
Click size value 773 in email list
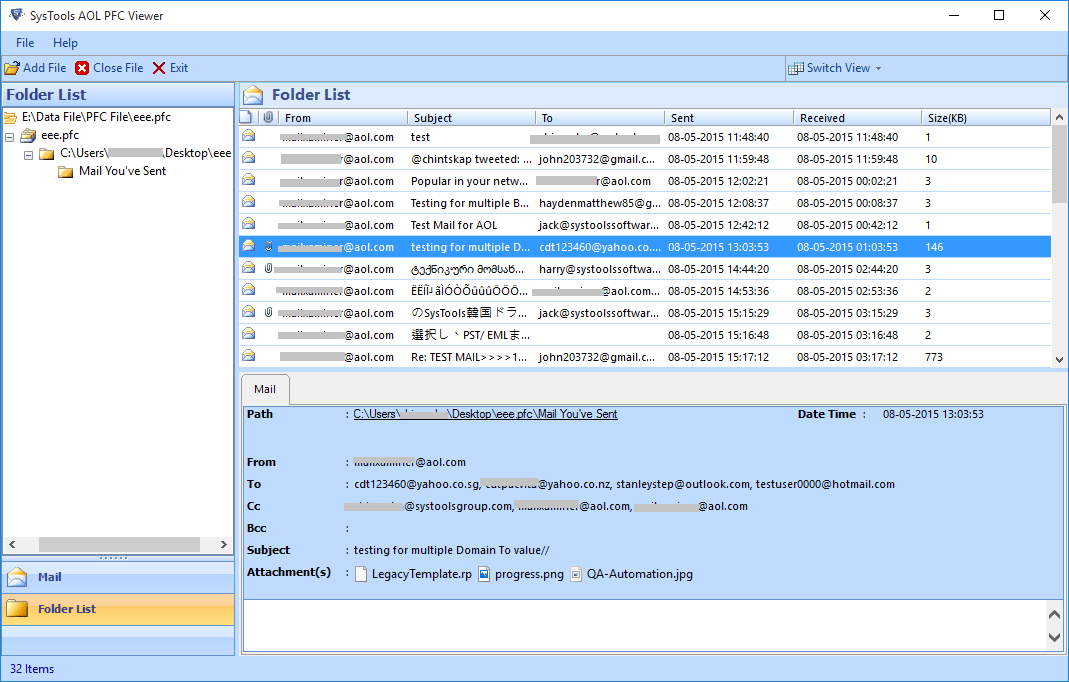click(x=934, y=357)
